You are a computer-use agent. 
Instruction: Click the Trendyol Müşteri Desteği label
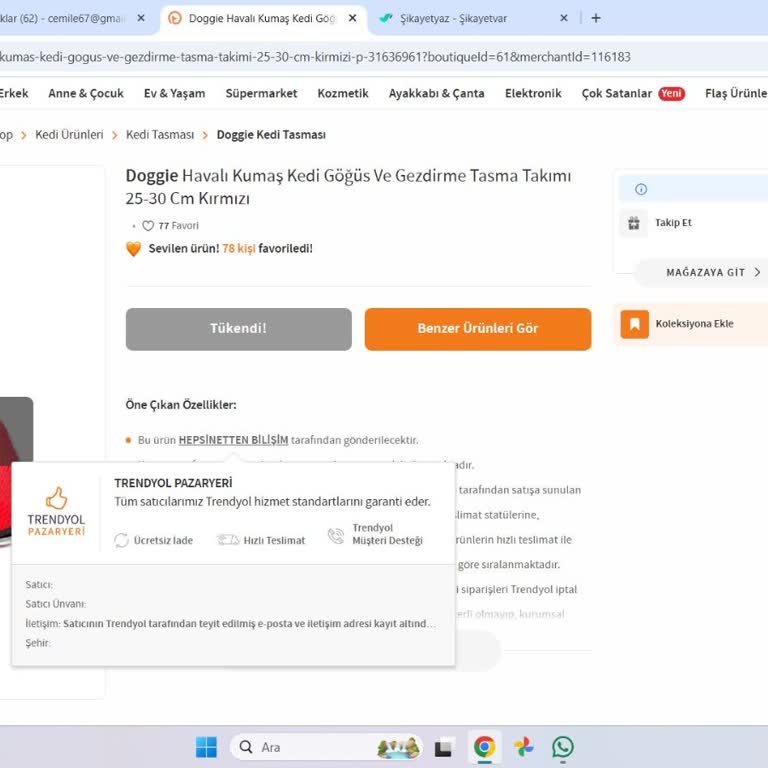pos(387,534)
